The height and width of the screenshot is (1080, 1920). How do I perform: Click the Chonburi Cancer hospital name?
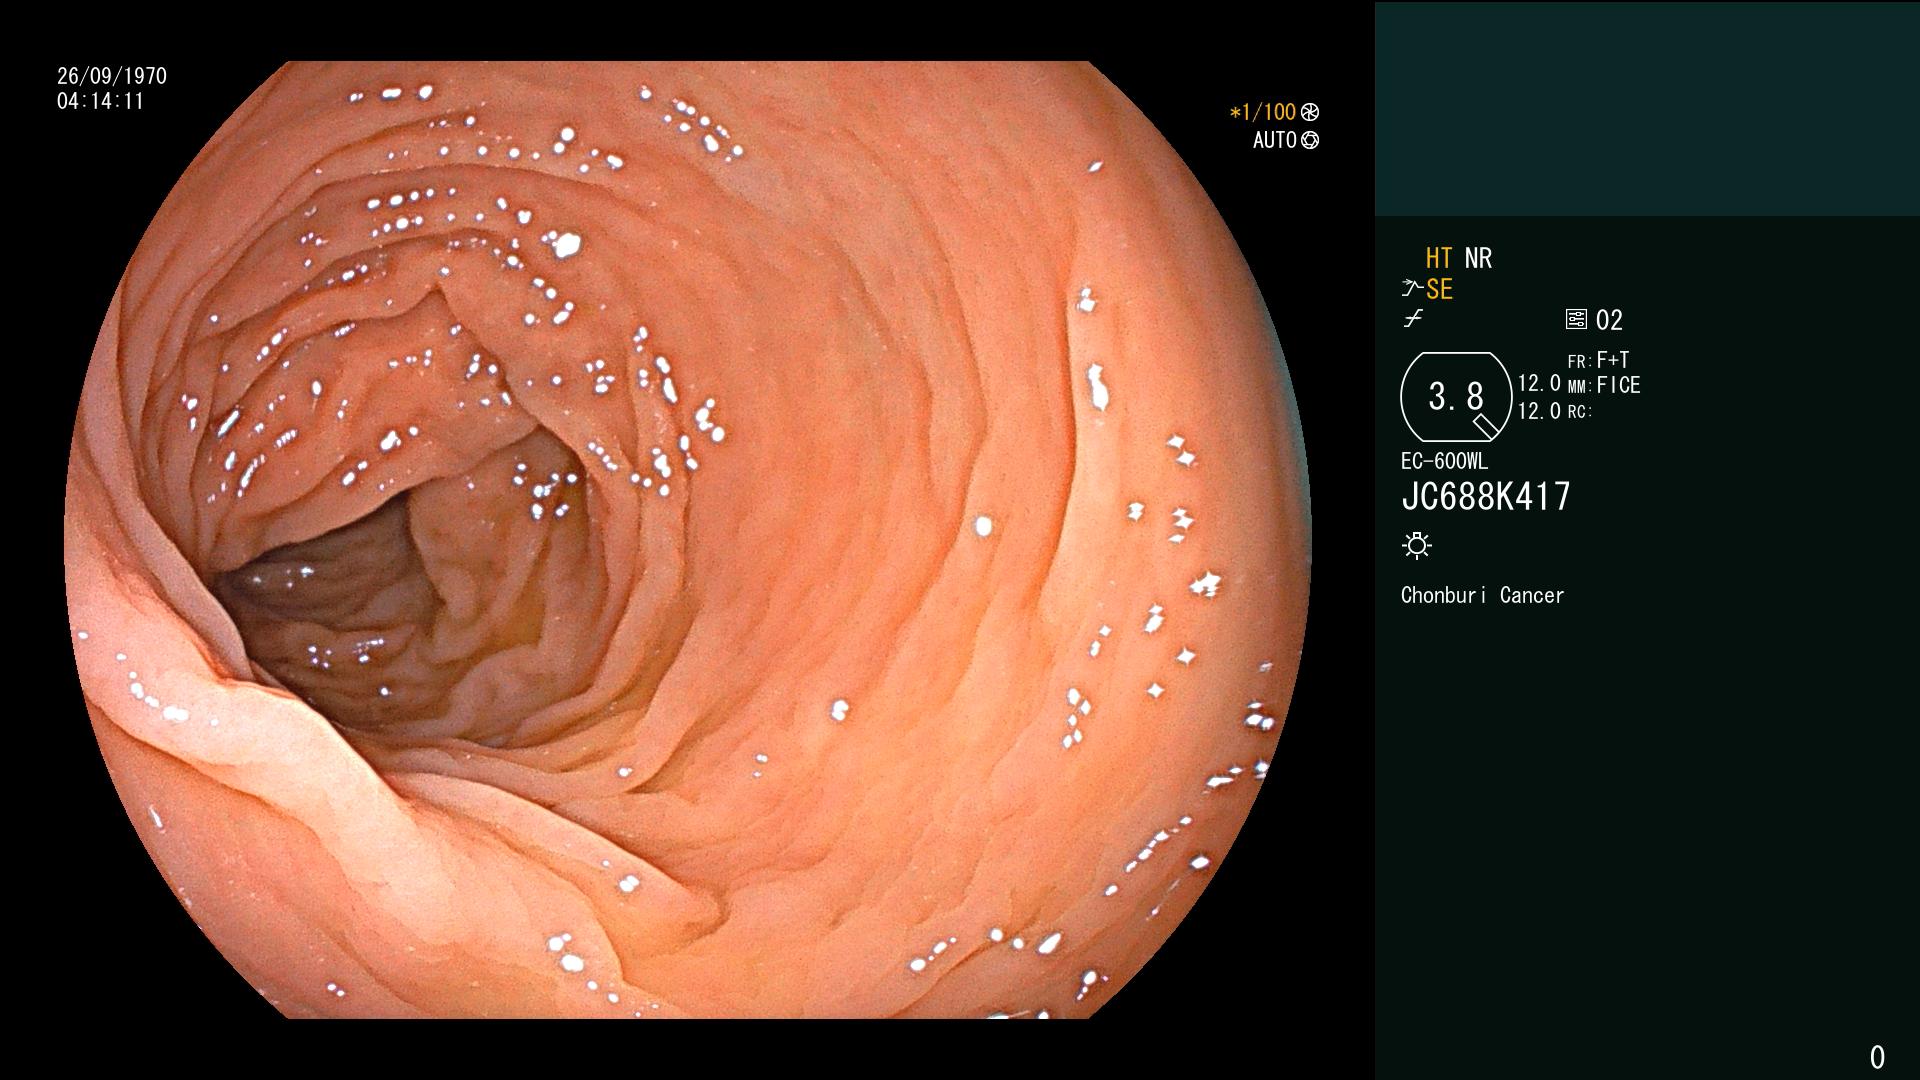coord(1482,596)
